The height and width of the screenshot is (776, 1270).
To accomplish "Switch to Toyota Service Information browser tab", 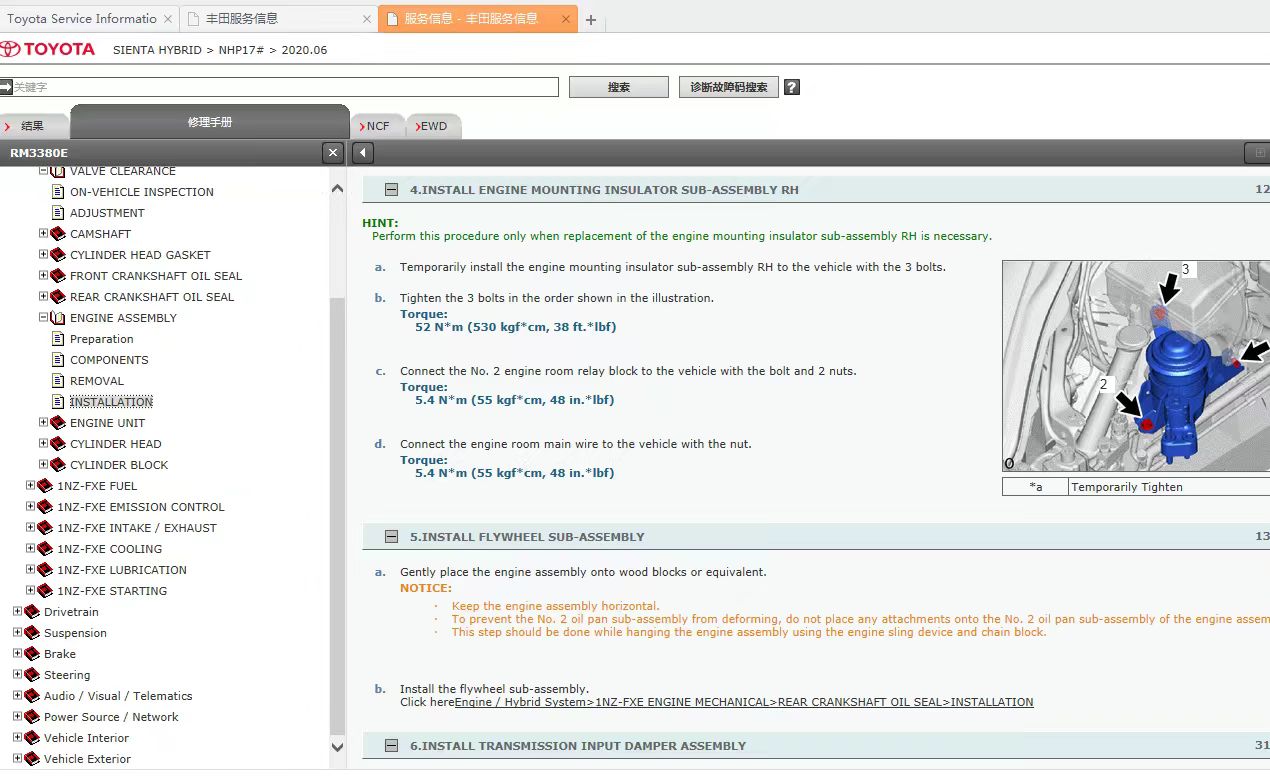I will [x=89, y=19].
